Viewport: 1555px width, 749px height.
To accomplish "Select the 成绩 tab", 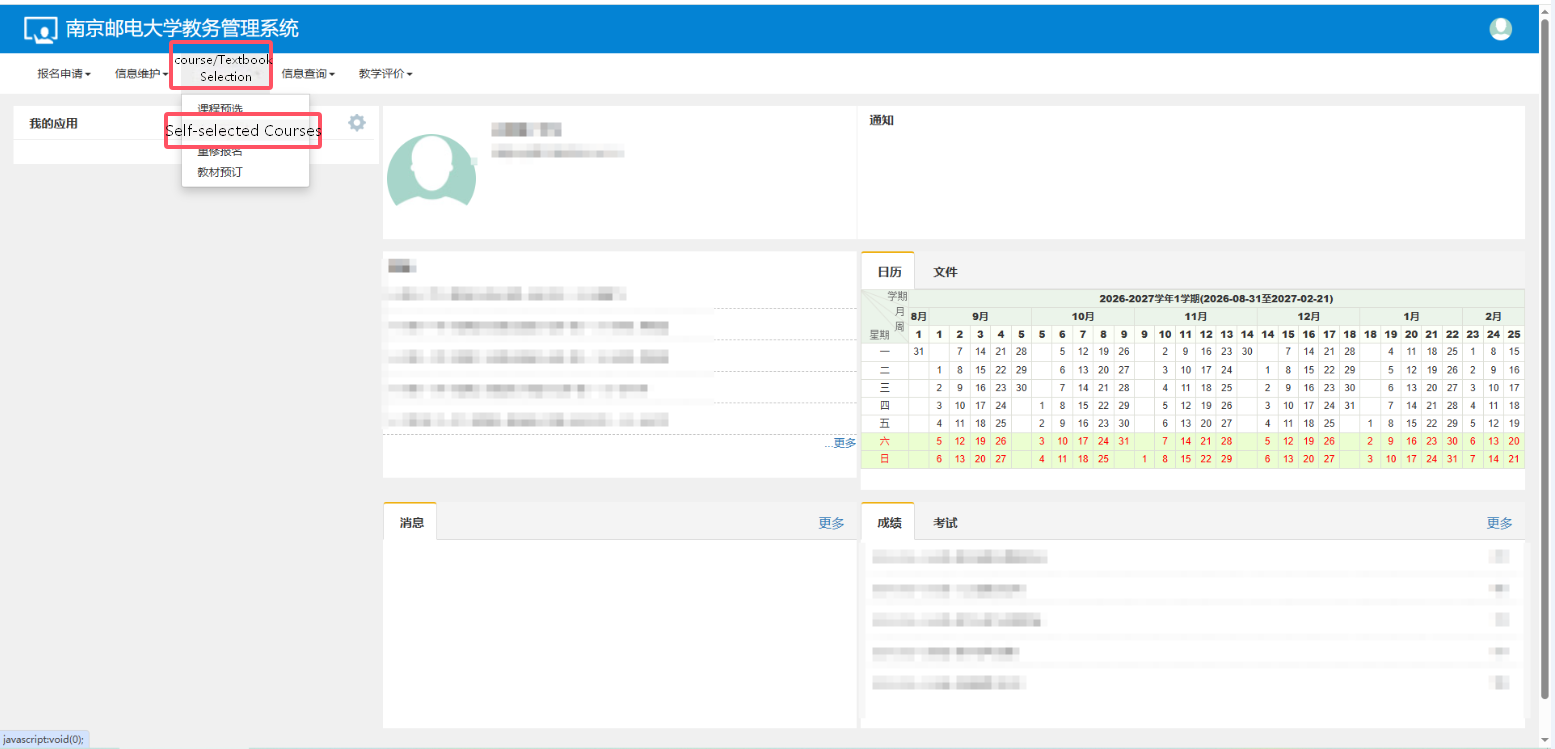I will coord(889,523).
